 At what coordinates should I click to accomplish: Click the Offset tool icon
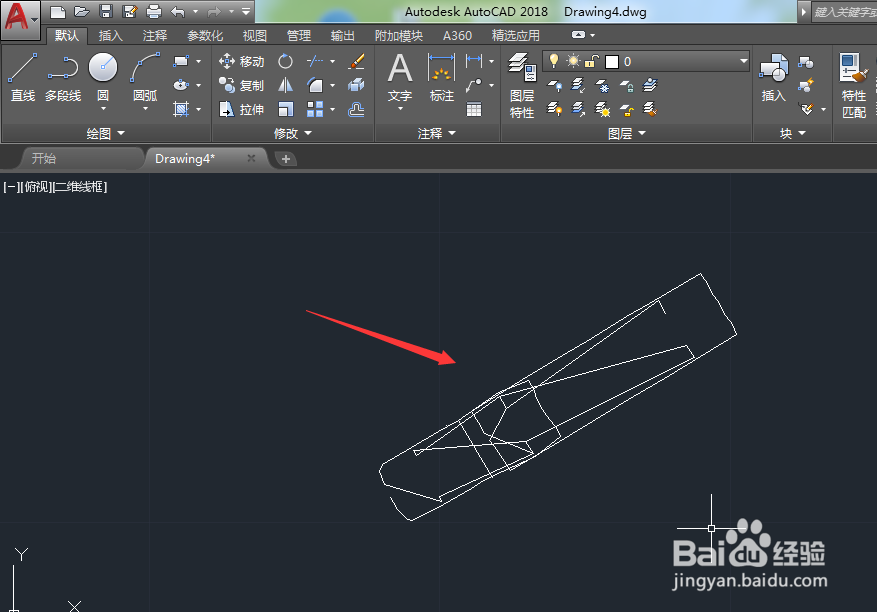click(356, 109)
